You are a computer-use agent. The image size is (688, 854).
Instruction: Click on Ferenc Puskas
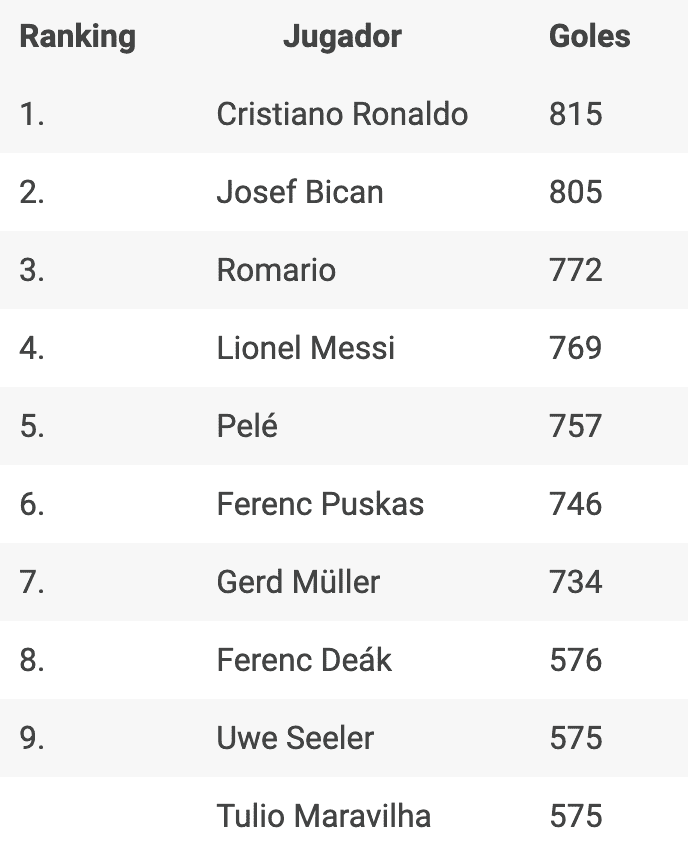(320, 504)
